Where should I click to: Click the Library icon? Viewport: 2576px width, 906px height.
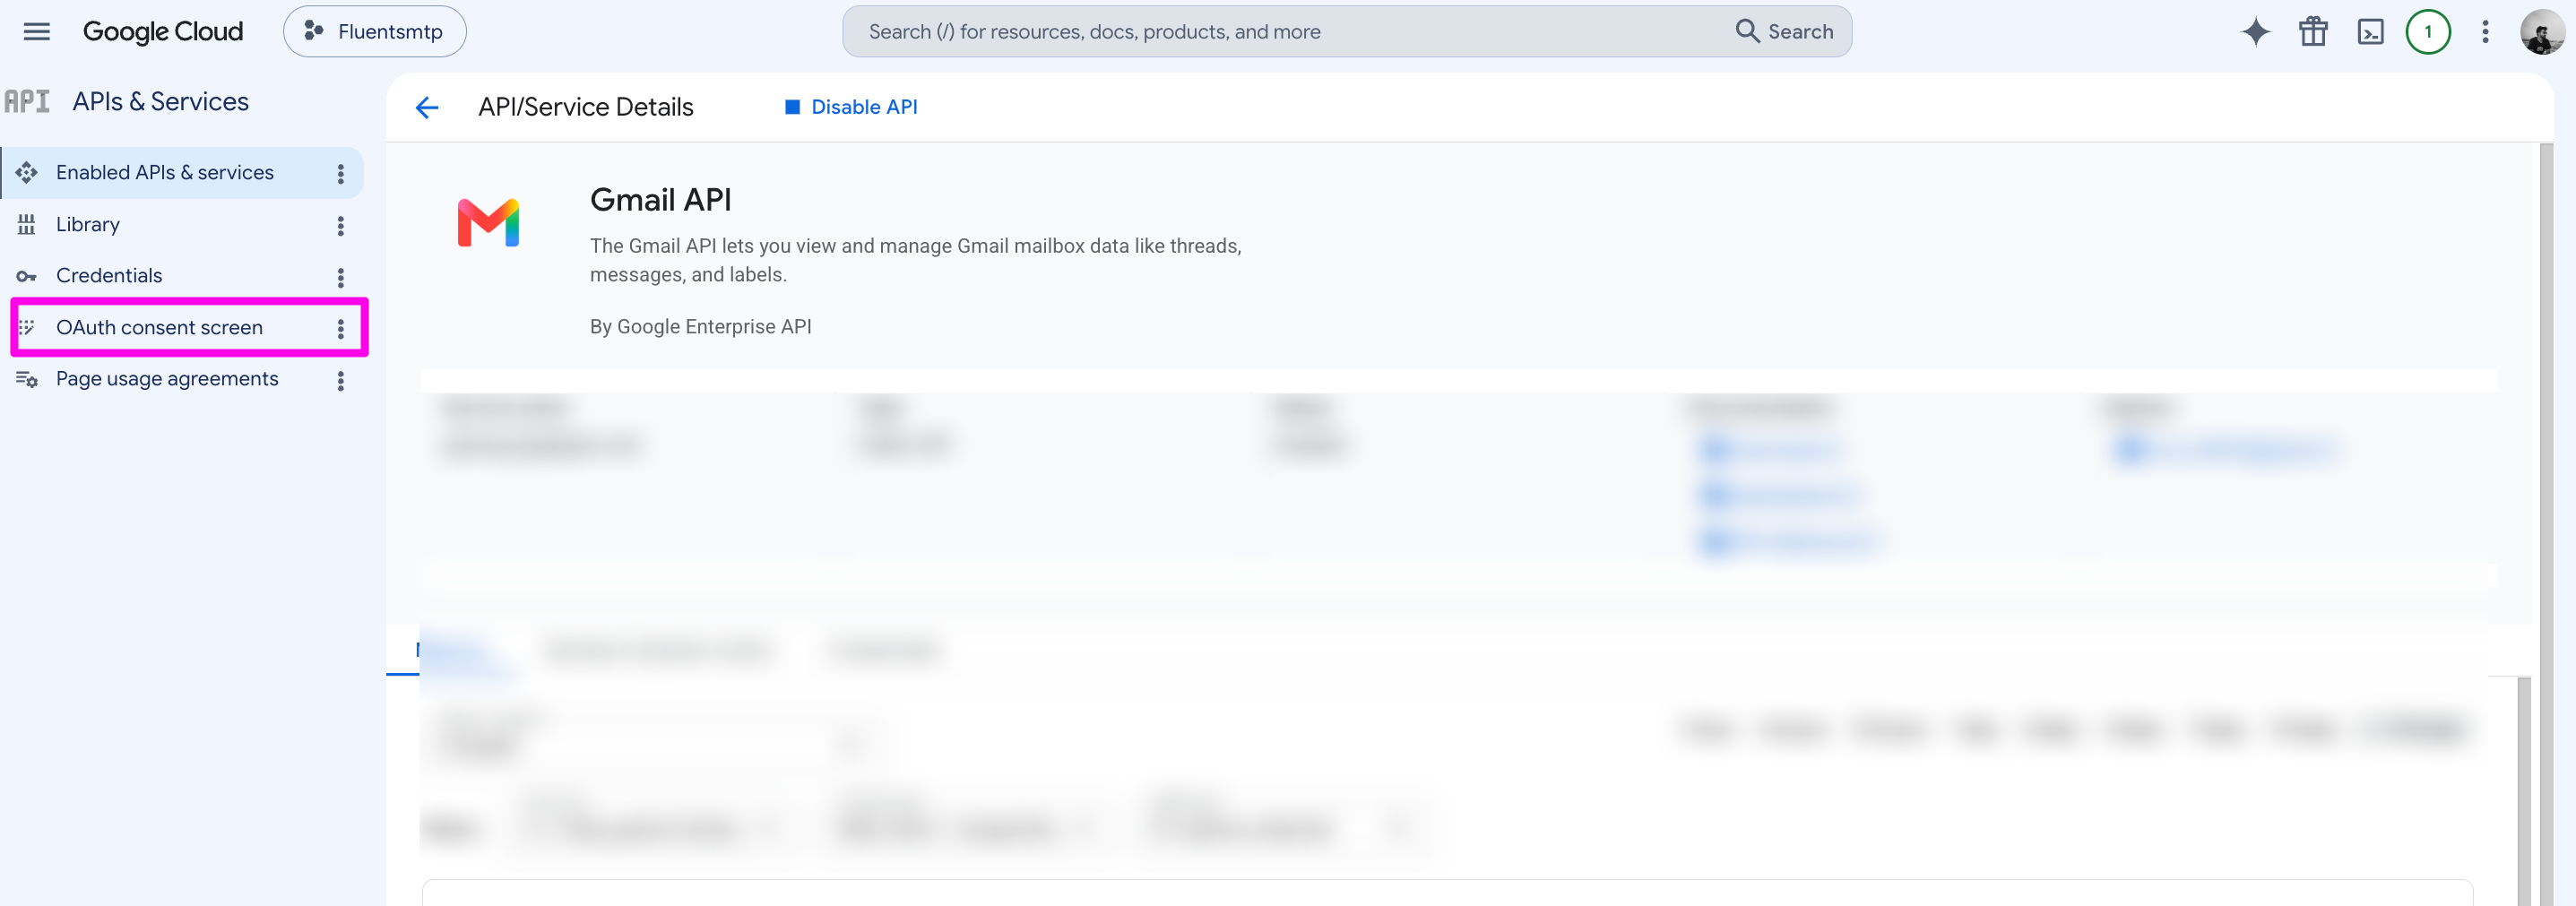click(x=27, y=225)
